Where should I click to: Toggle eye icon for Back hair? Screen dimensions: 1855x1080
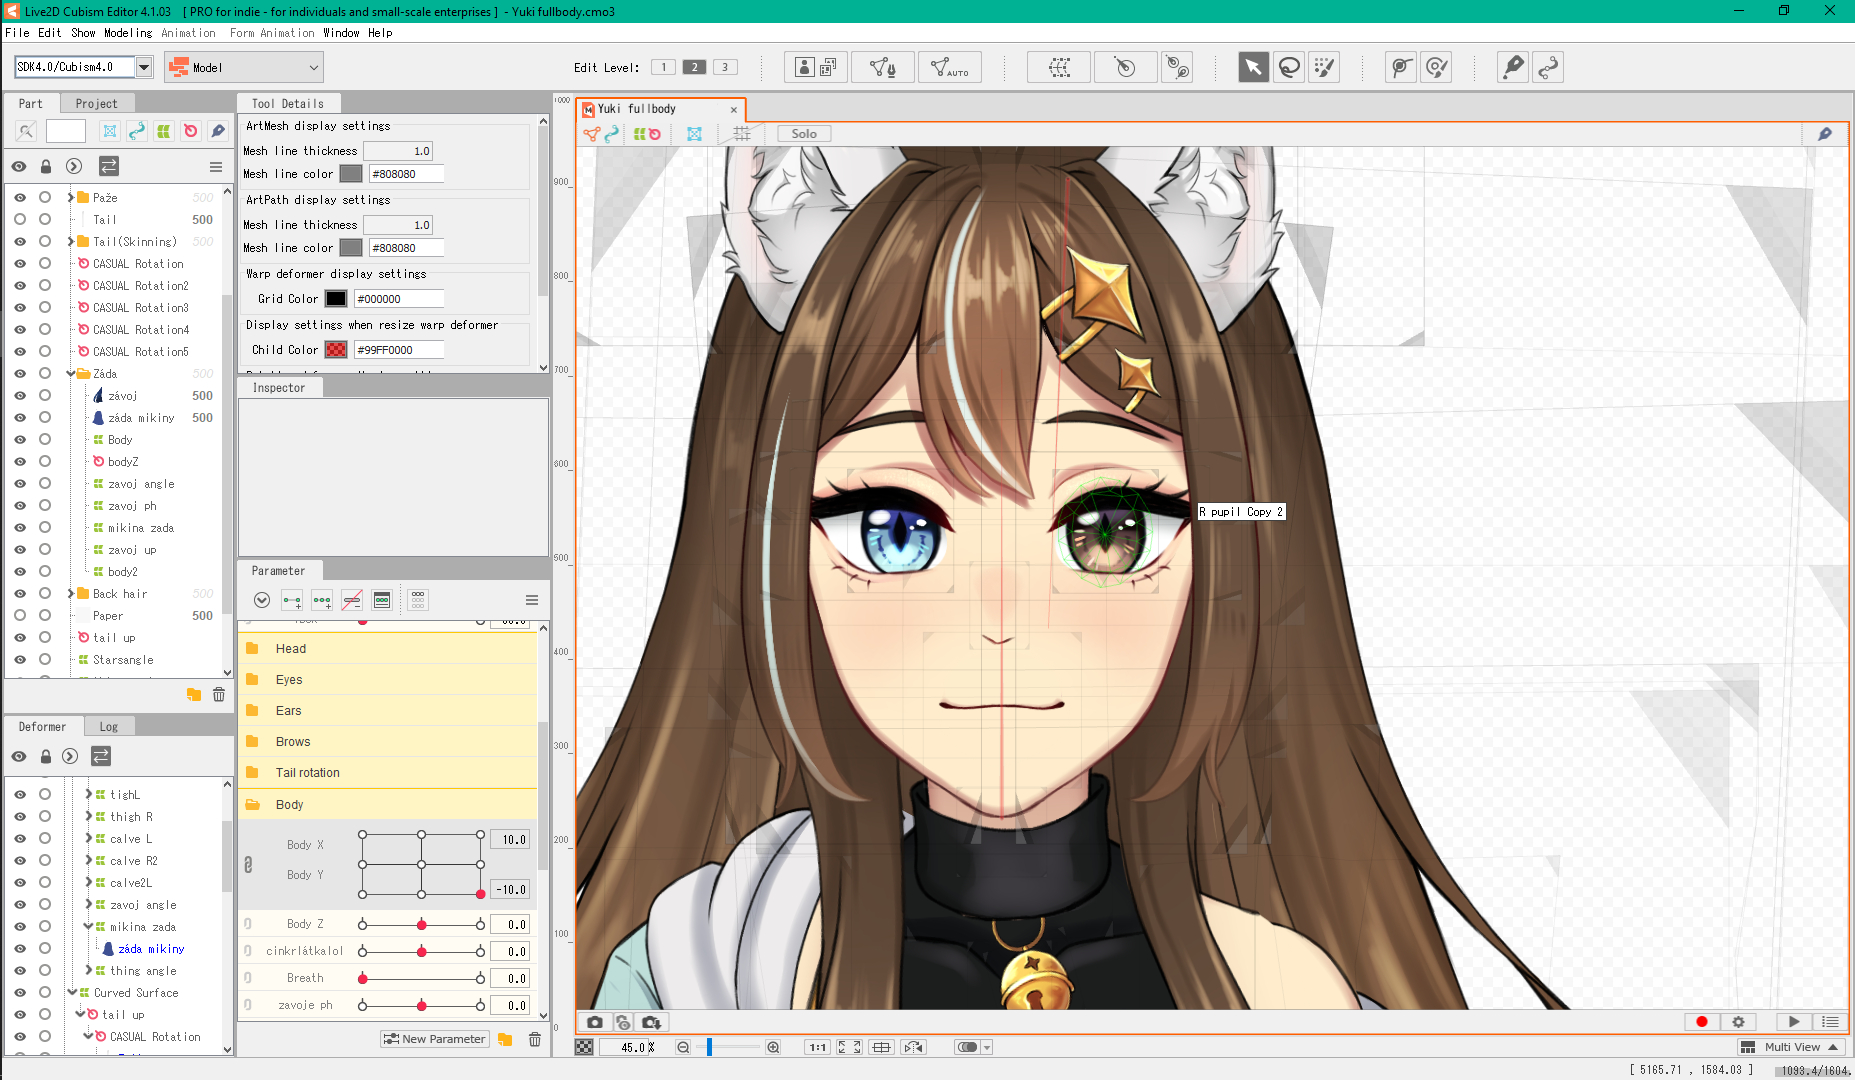coord(20,594)
